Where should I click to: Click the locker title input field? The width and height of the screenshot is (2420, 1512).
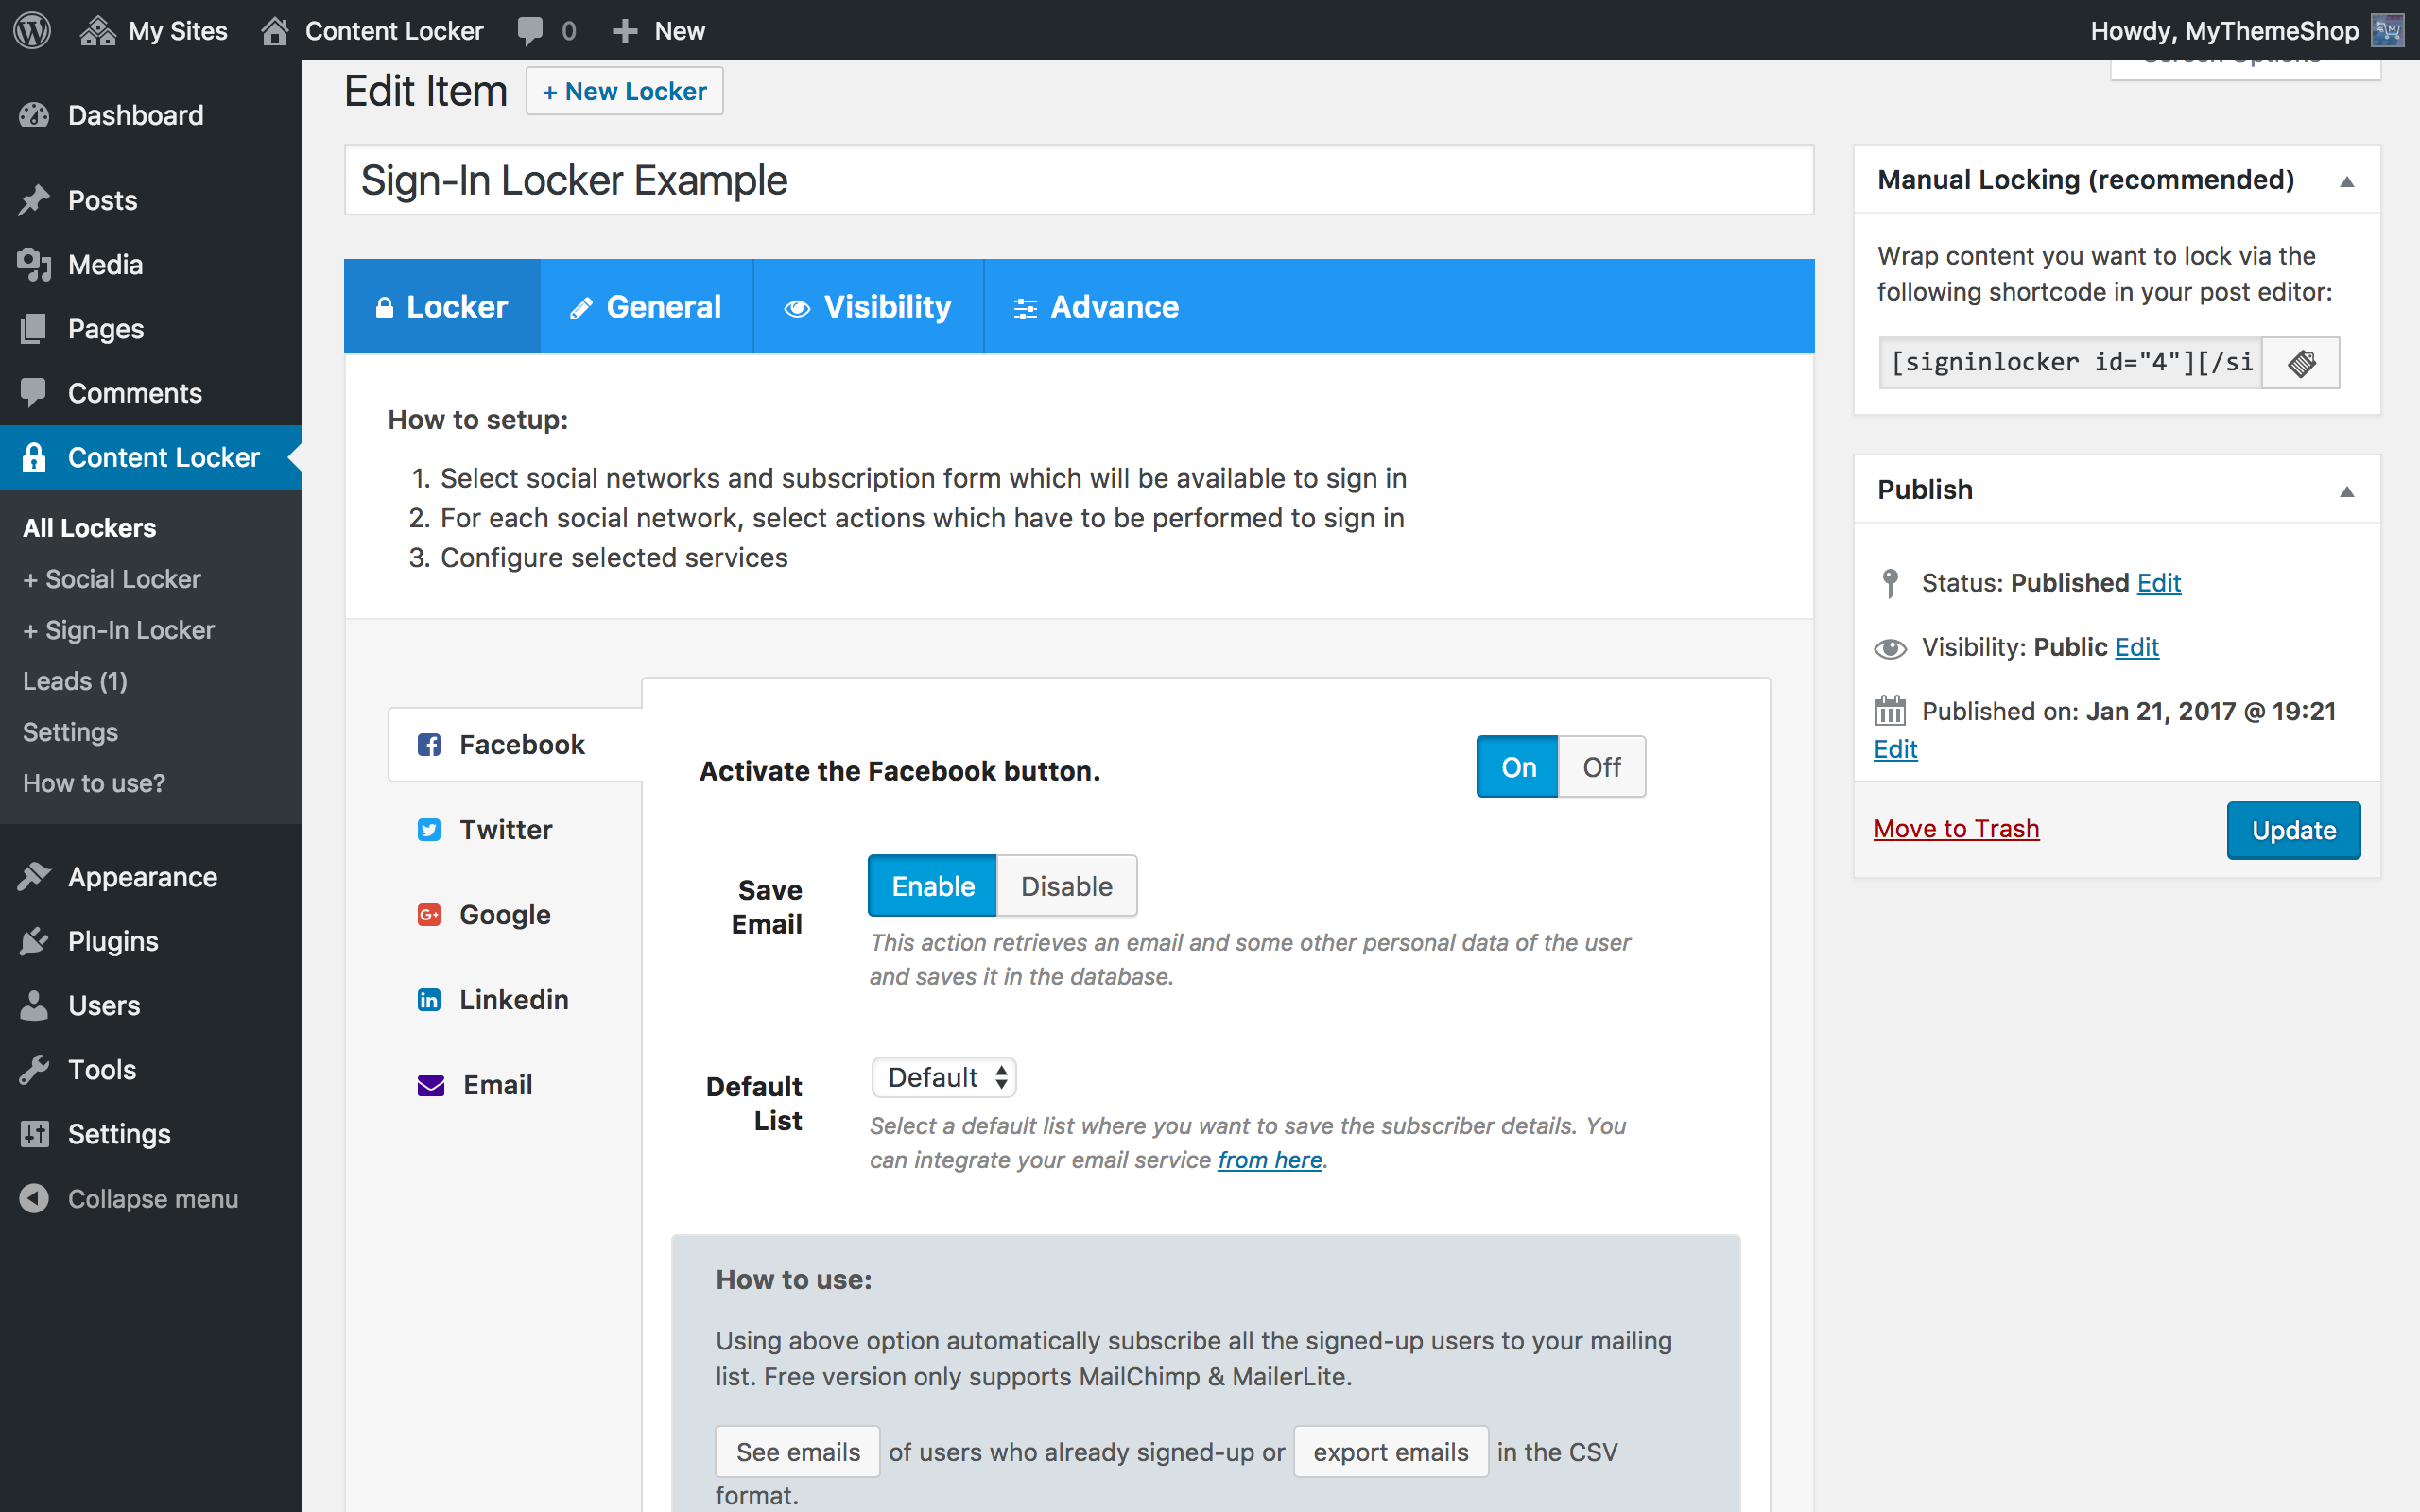pos(1078,181)
